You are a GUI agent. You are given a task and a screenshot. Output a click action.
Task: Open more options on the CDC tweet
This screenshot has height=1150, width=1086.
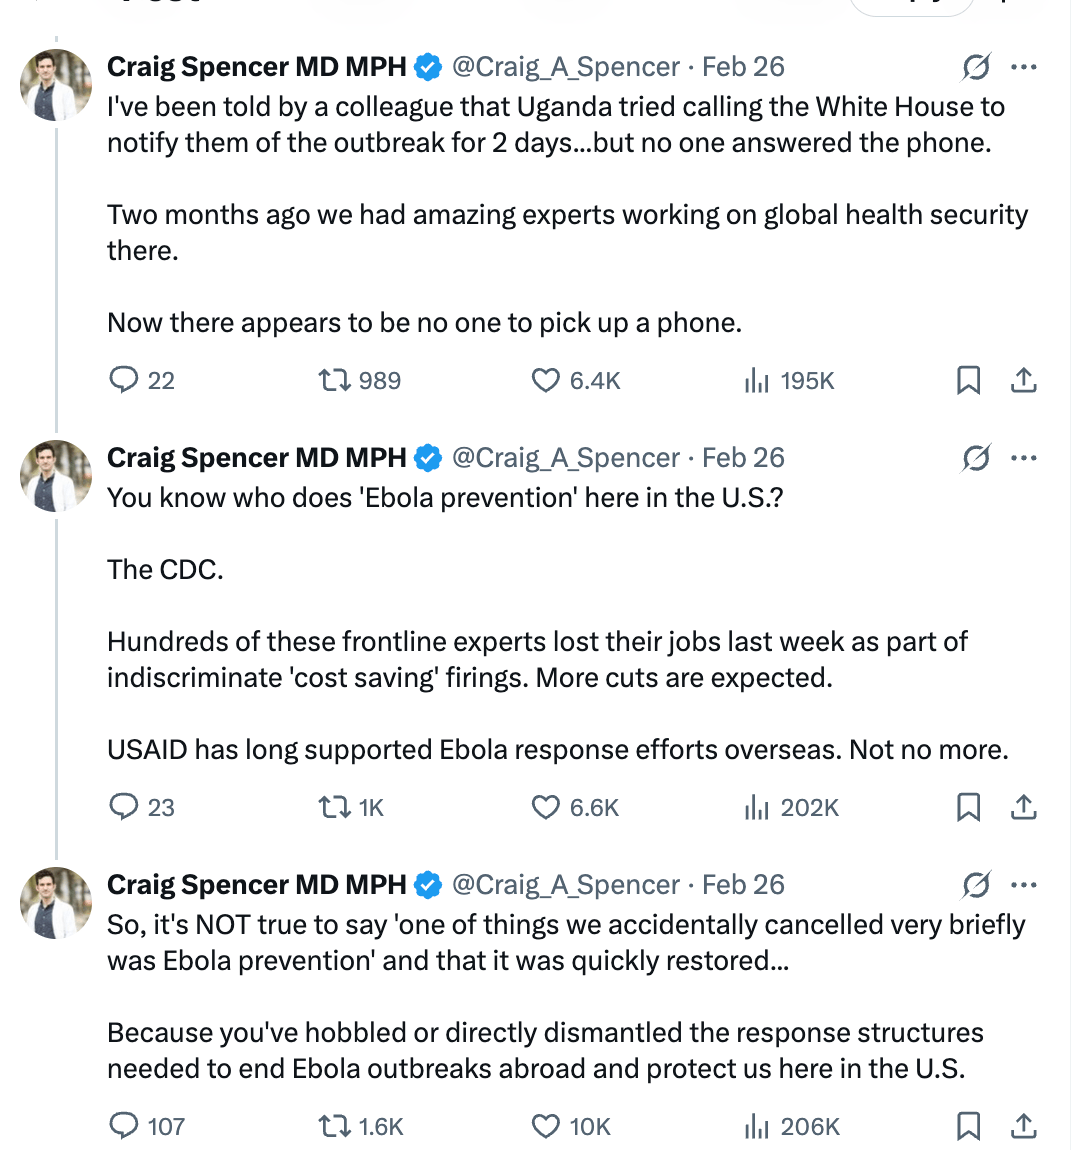pos(1024,457)
